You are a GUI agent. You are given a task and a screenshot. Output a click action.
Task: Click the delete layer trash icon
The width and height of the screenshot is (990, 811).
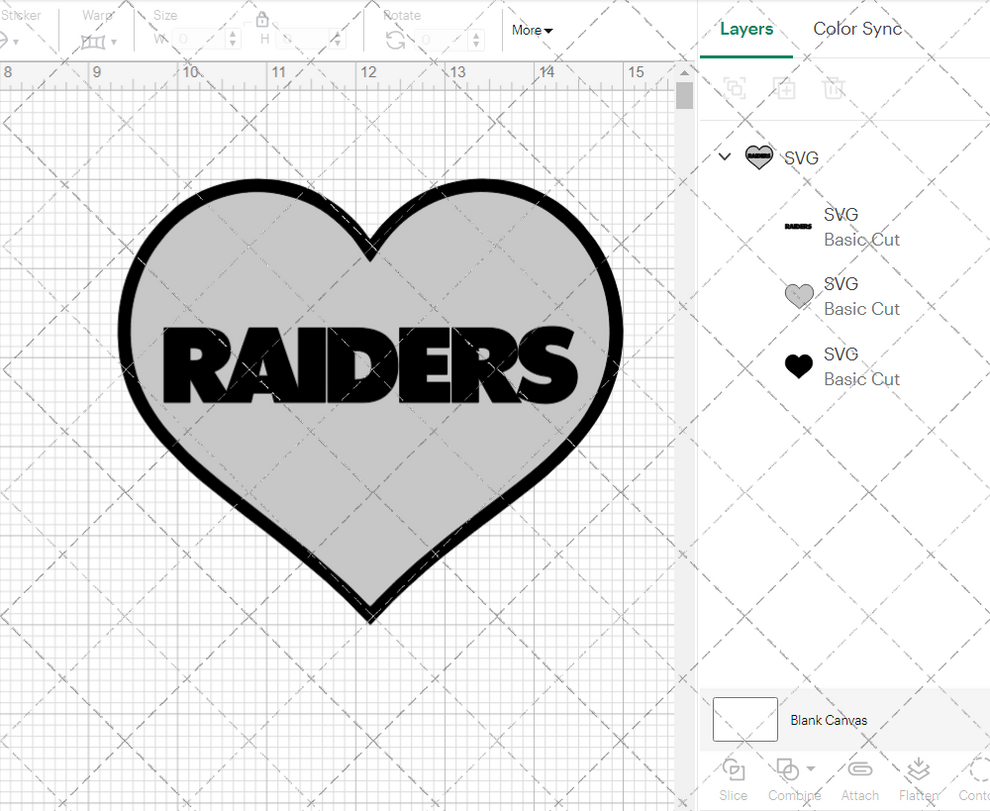pos(834,88)
